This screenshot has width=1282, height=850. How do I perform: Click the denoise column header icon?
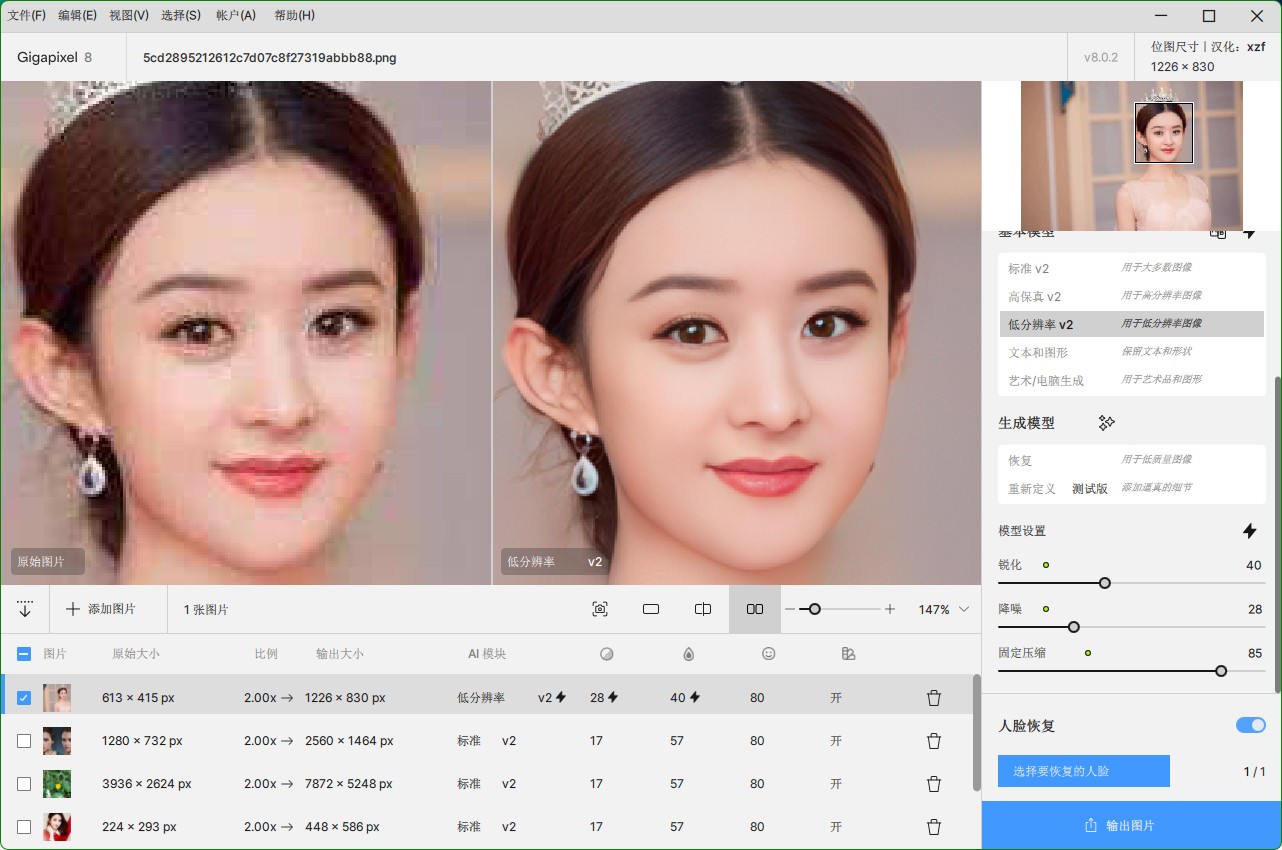[x=606, y=654]
